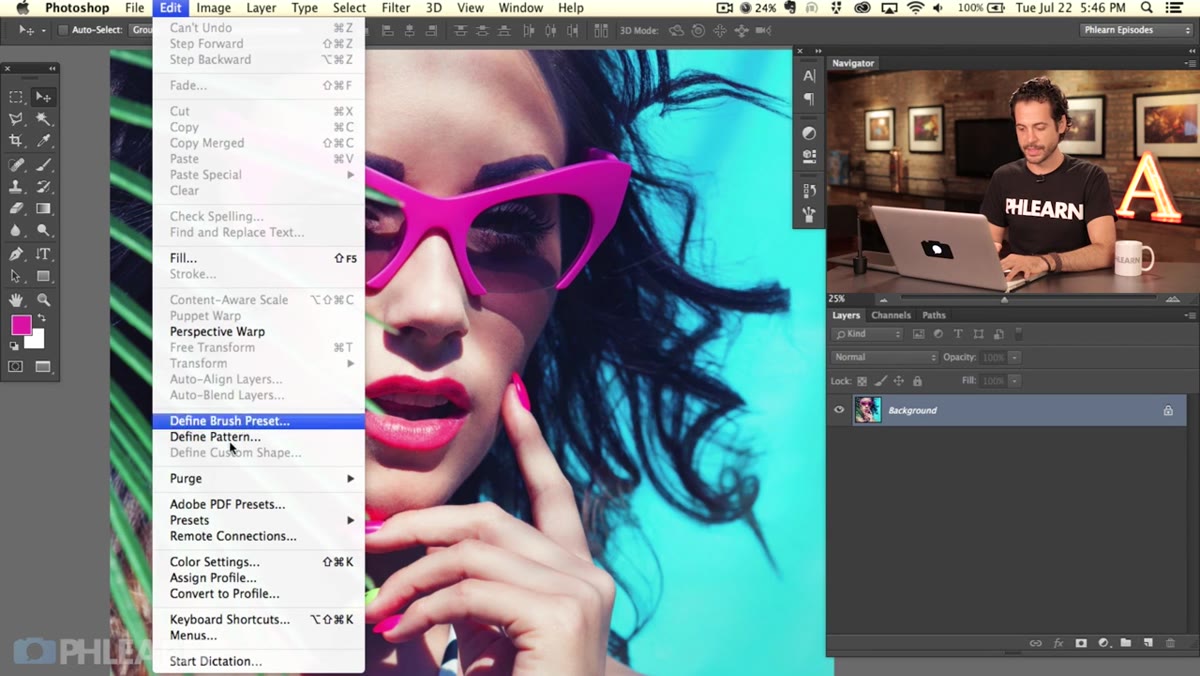Open the Normal blend mode dropdown

pos(885,357)
